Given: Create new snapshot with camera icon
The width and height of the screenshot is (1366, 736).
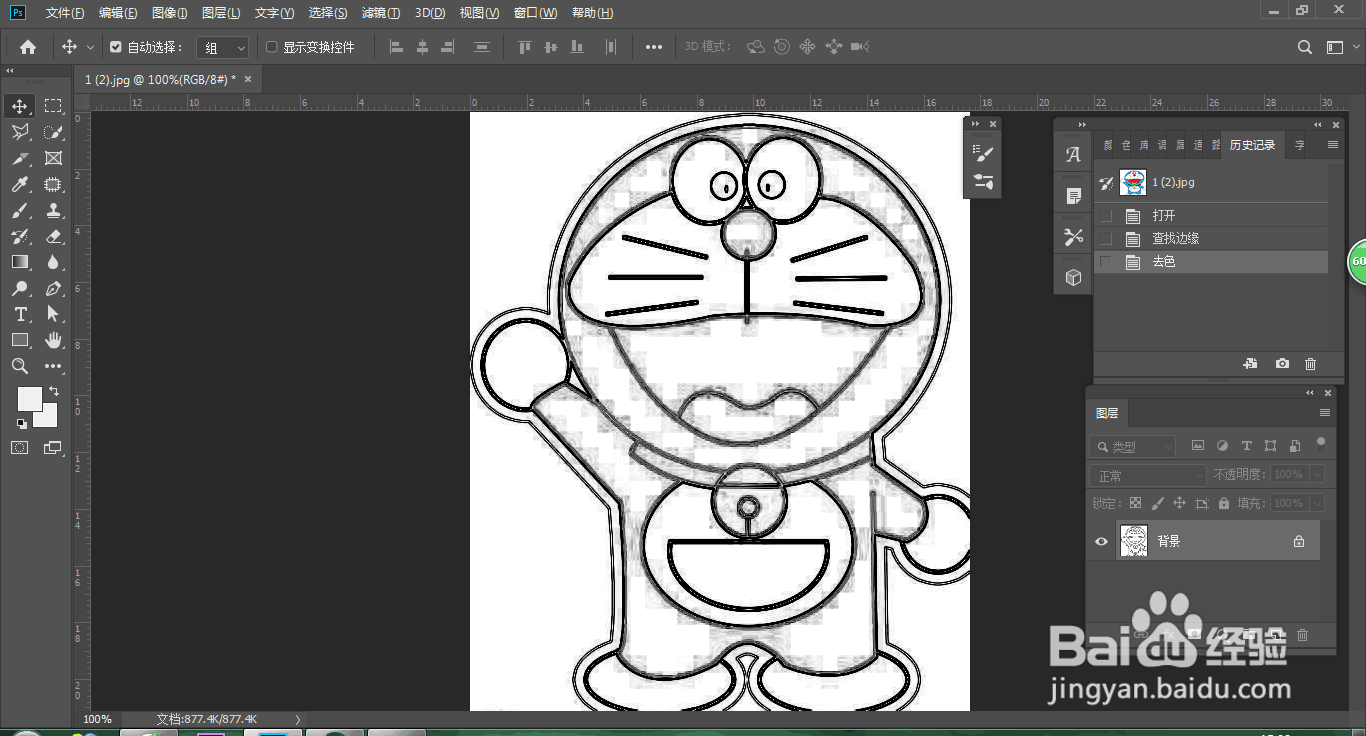Looking at the screenshot, I should click(x=1282, y=363).
